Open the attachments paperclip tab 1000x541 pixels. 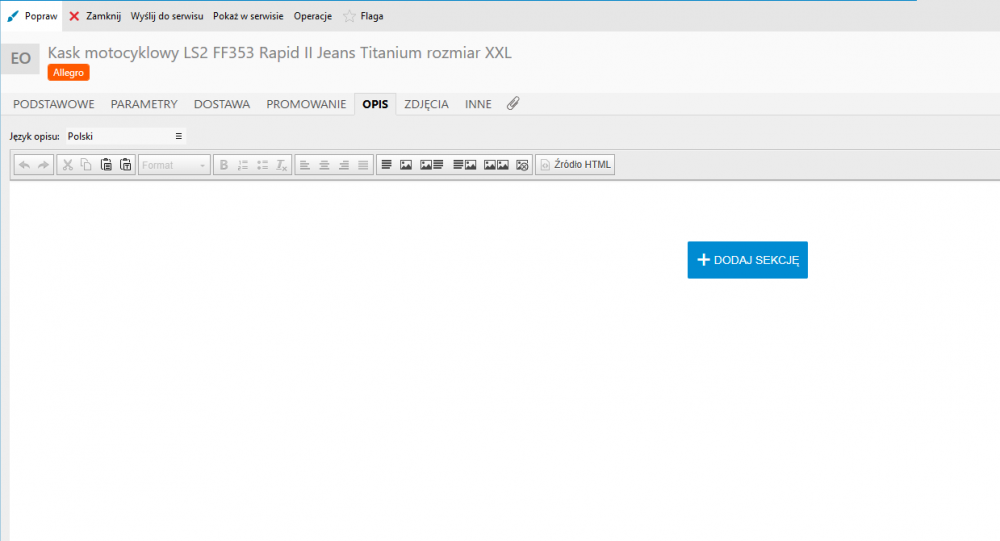pos(513,103)
